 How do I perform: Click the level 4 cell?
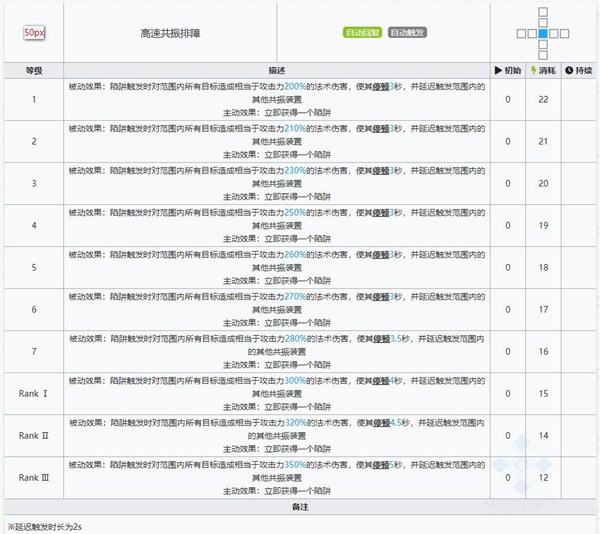(x=34, y=225)
